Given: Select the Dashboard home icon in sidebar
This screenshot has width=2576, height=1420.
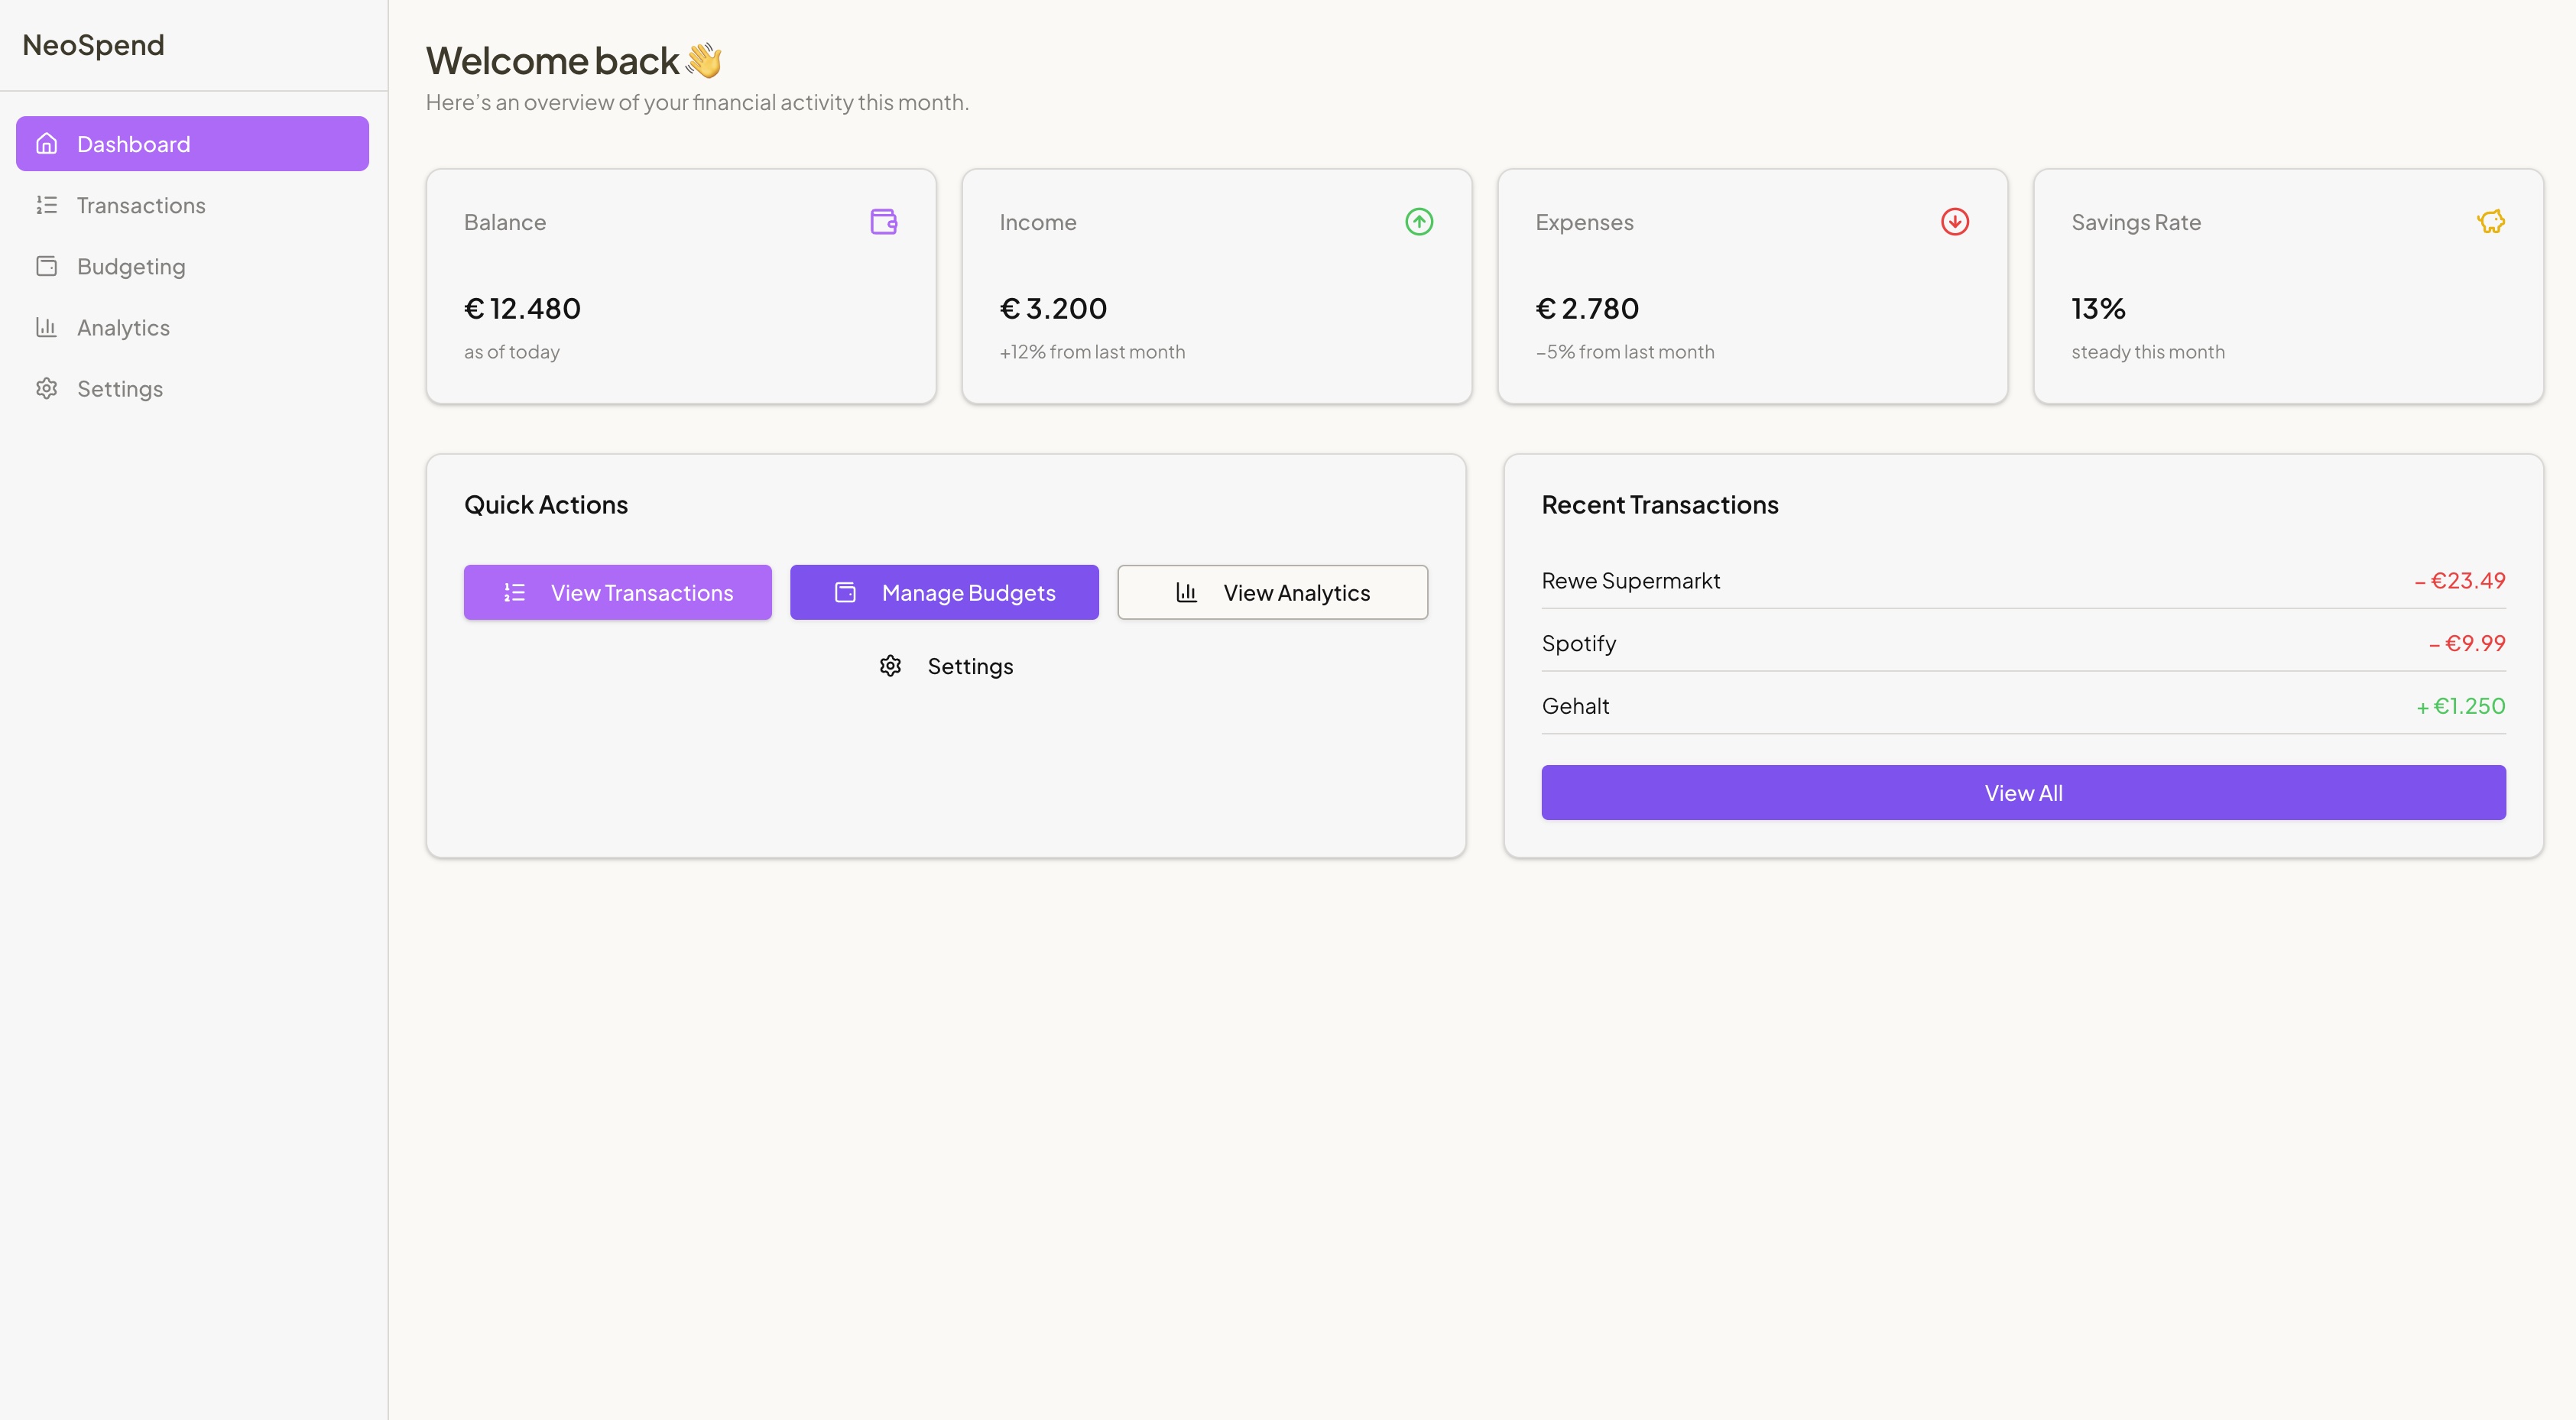Looking at the screenshot, I should (47, 143).
